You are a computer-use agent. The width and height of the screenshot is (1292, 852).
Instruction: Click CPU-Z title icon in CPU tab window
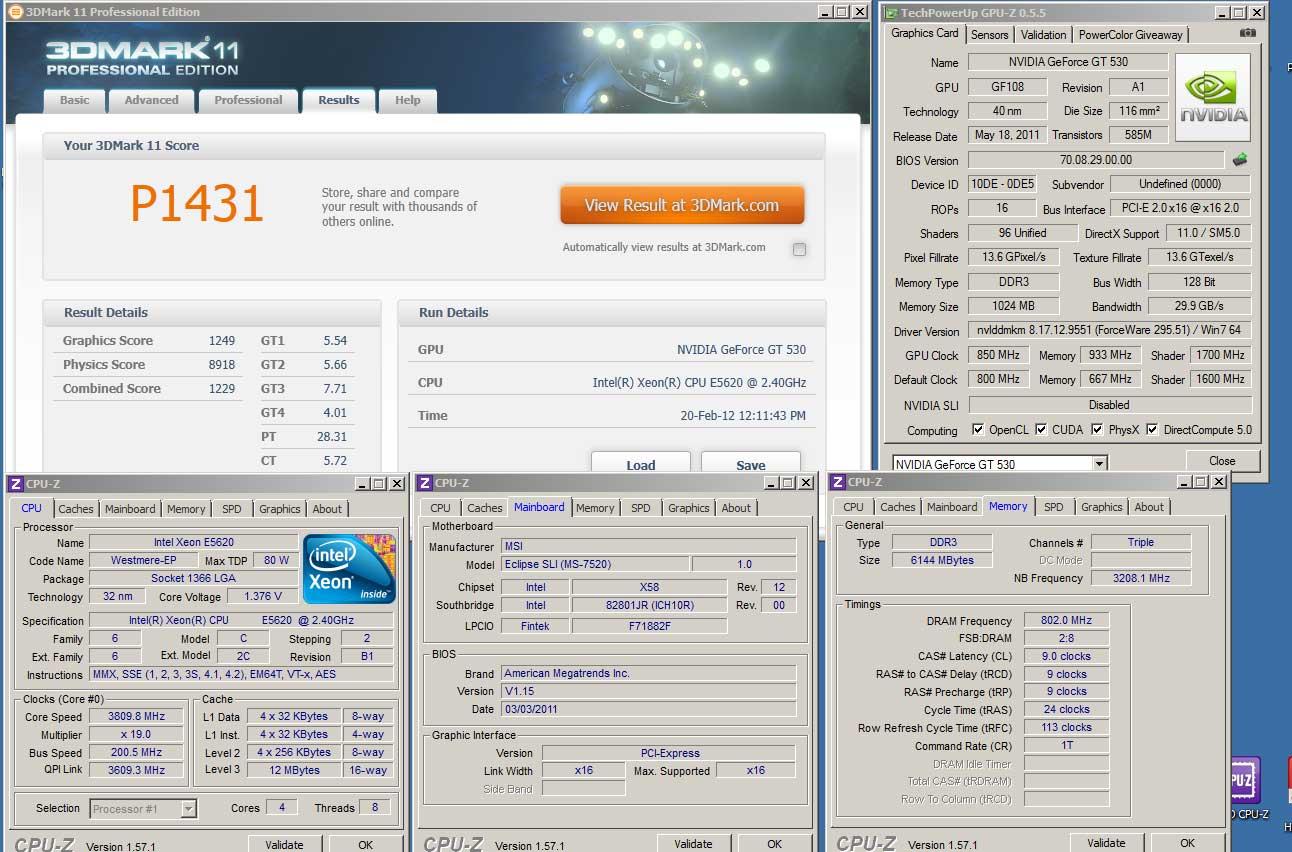click(x=15, y=484)
